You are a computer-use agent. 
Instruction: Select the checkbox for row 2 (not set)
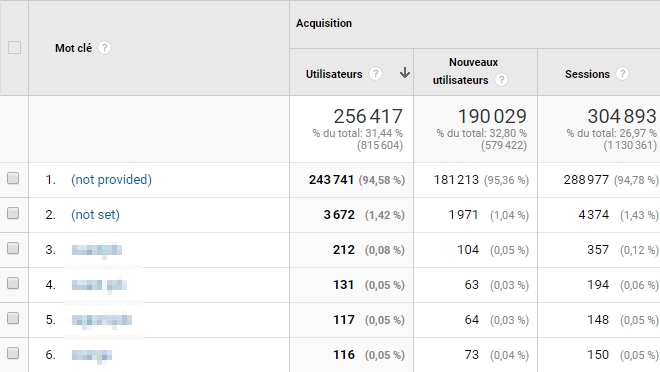coord(13,213)
